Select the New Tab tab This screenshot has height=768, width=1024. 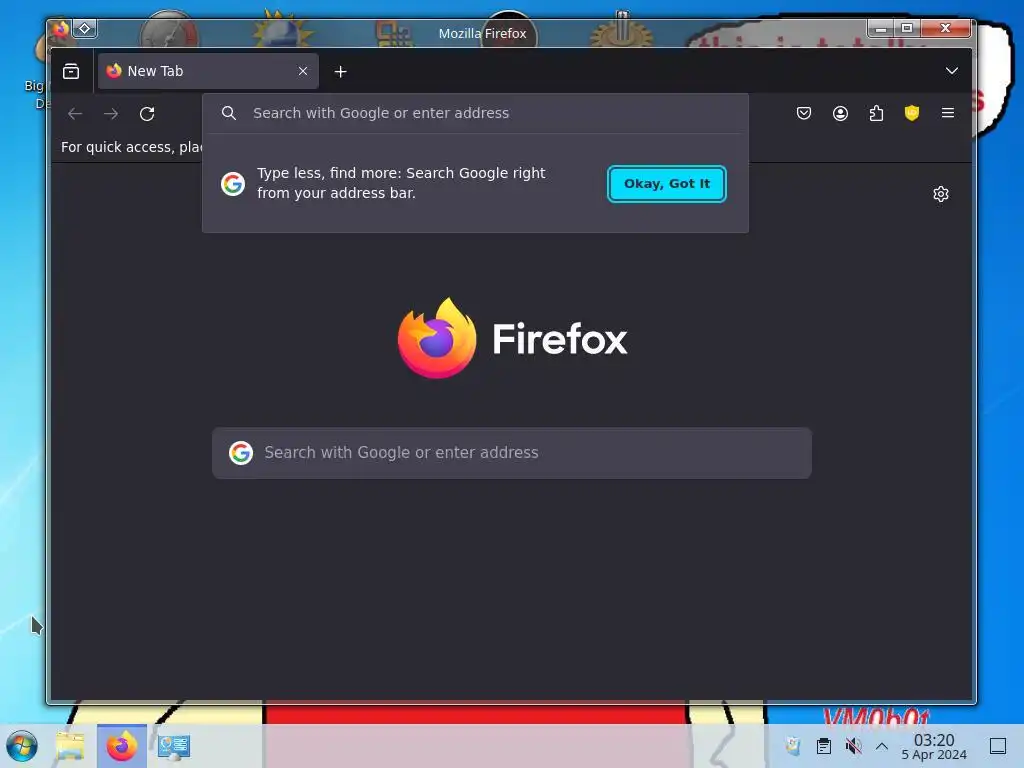pos(208,71)
